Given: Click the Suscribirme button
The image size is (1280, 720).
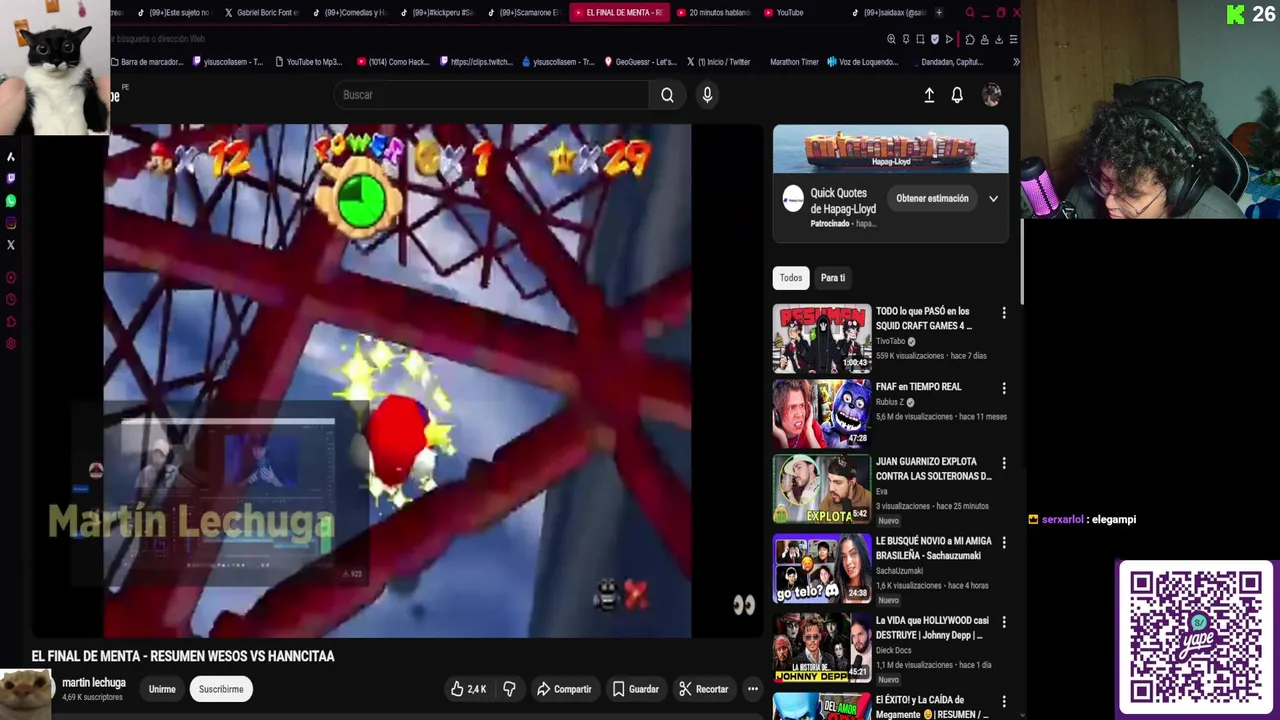Looking at the screenshot, I should tap(221, 689).
